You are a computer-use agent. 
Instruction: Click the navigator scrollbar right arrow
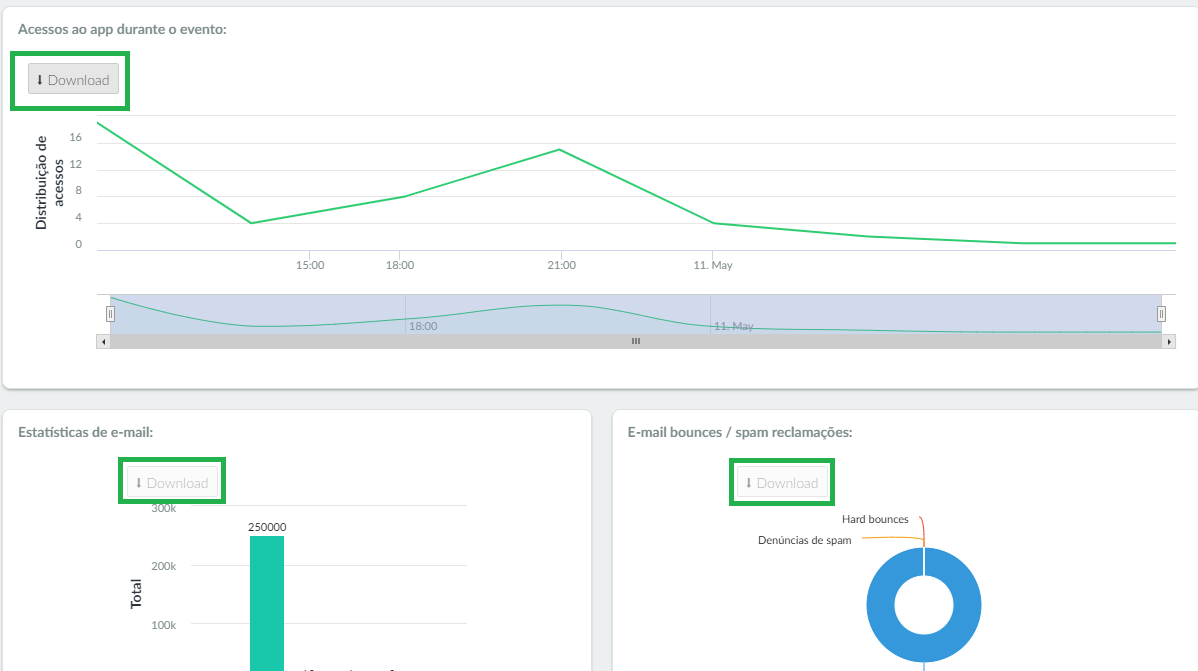click(x=1169, y=342)
